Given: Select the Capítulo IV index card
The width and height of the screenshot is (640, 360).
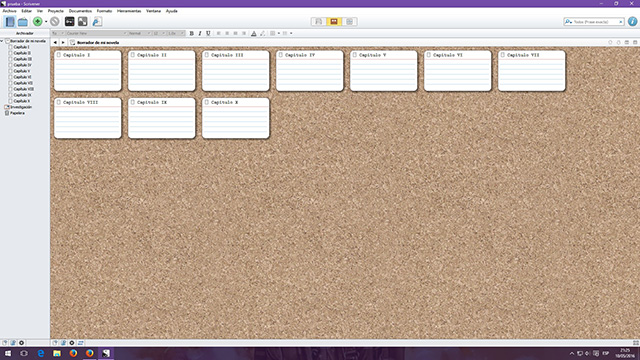Looking at the screenshot, I should [x=310, y=71].
